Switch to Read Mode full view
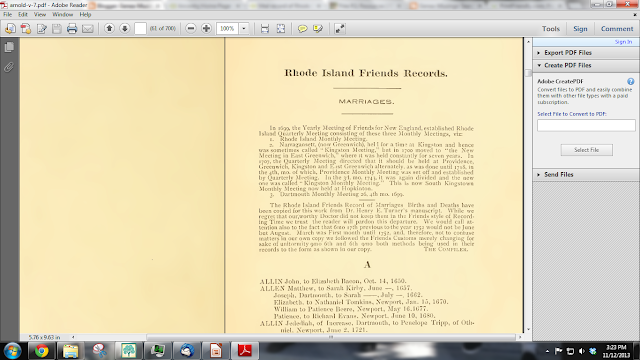640x360 pixels. [x=340, y=29]
